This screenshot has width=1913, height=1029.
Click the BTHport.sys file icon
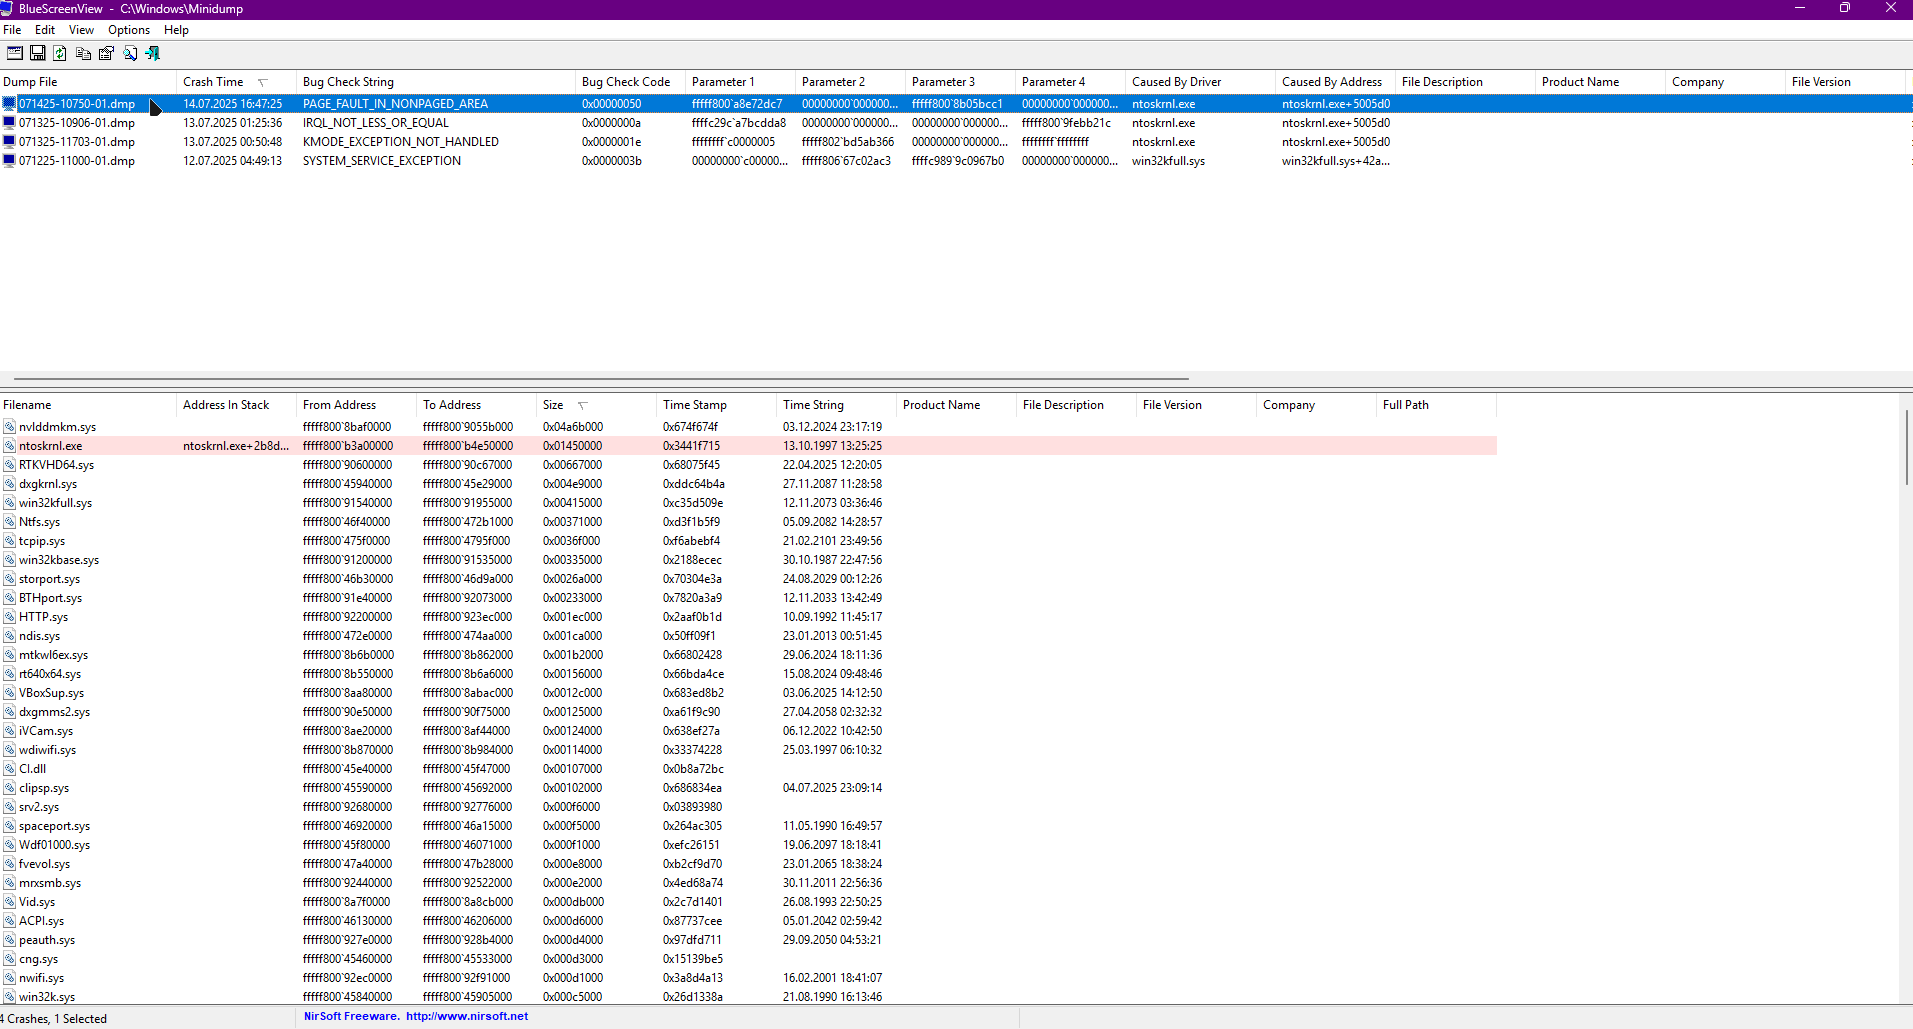coord(9,598)
